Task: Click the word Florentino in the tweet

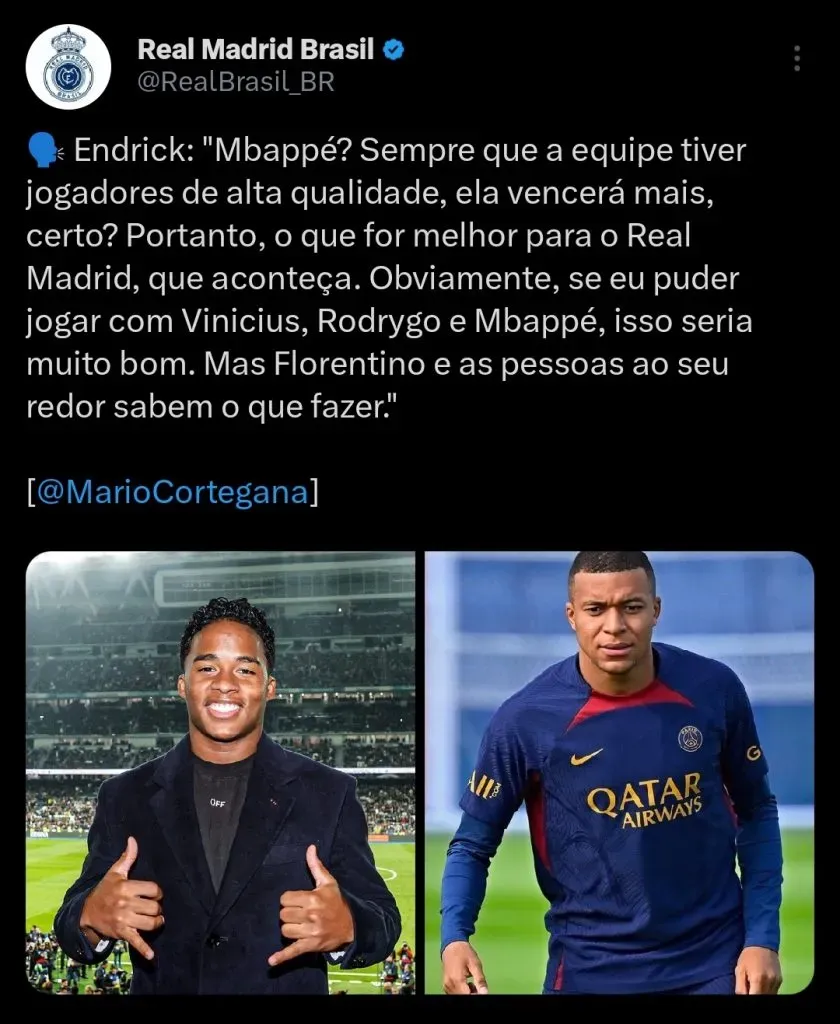Action: click(349, 364)
